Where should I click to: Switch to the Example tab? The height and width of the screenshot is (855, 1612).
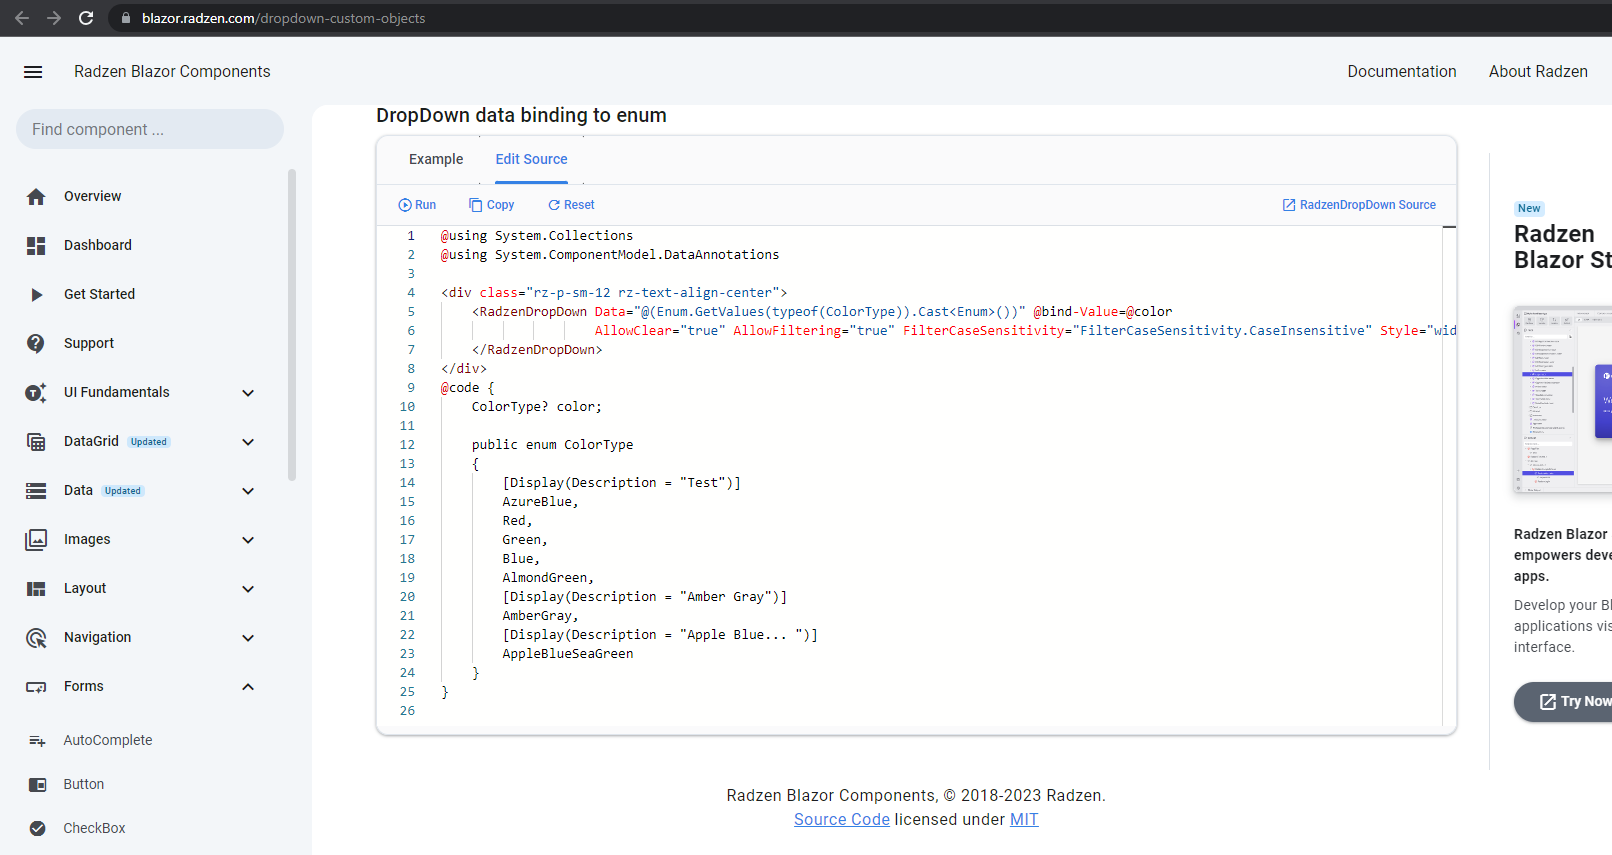pos(436,159)
